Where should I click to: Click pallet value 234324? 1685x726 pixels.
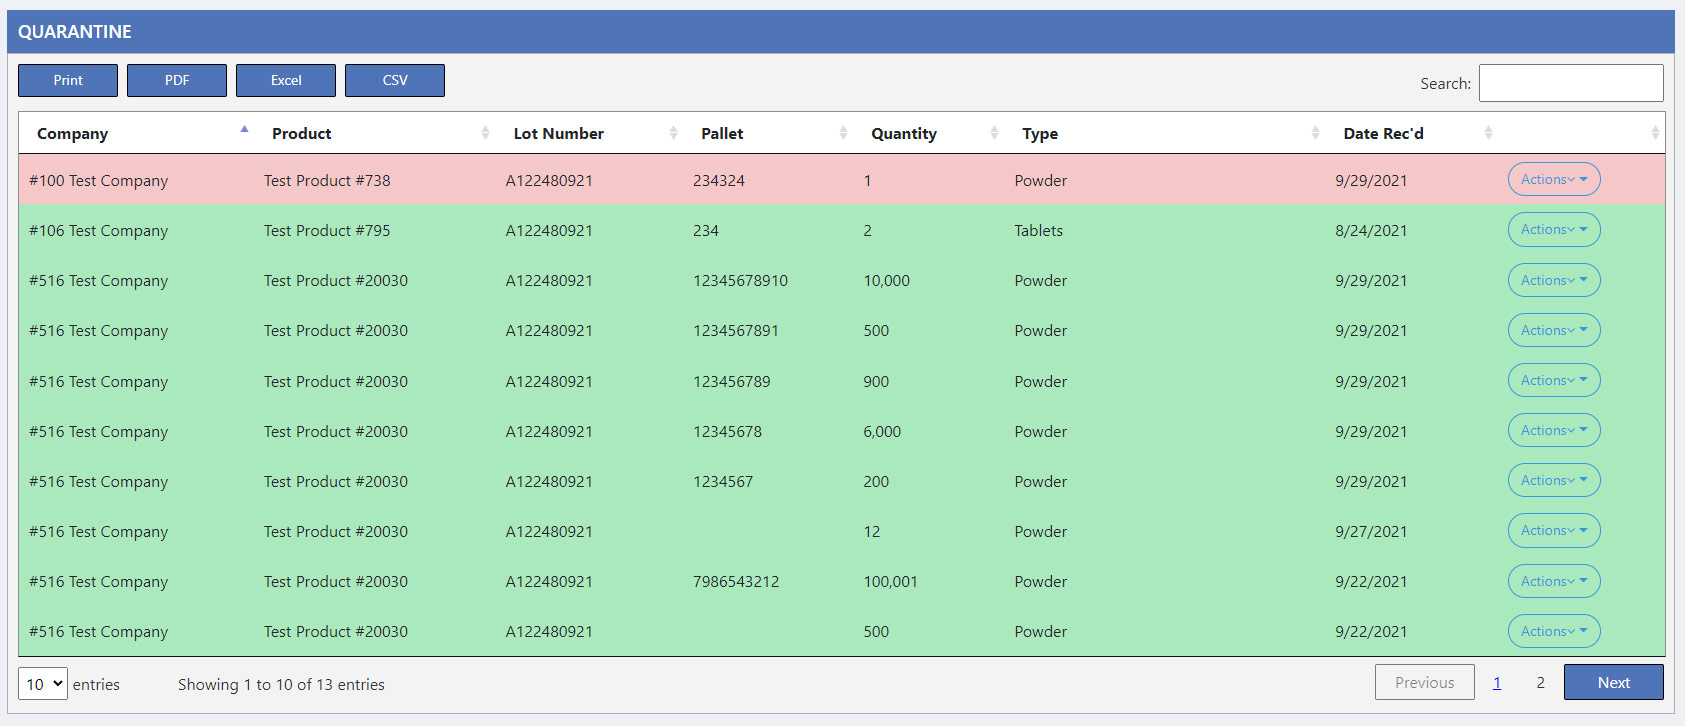coord(719,180)
